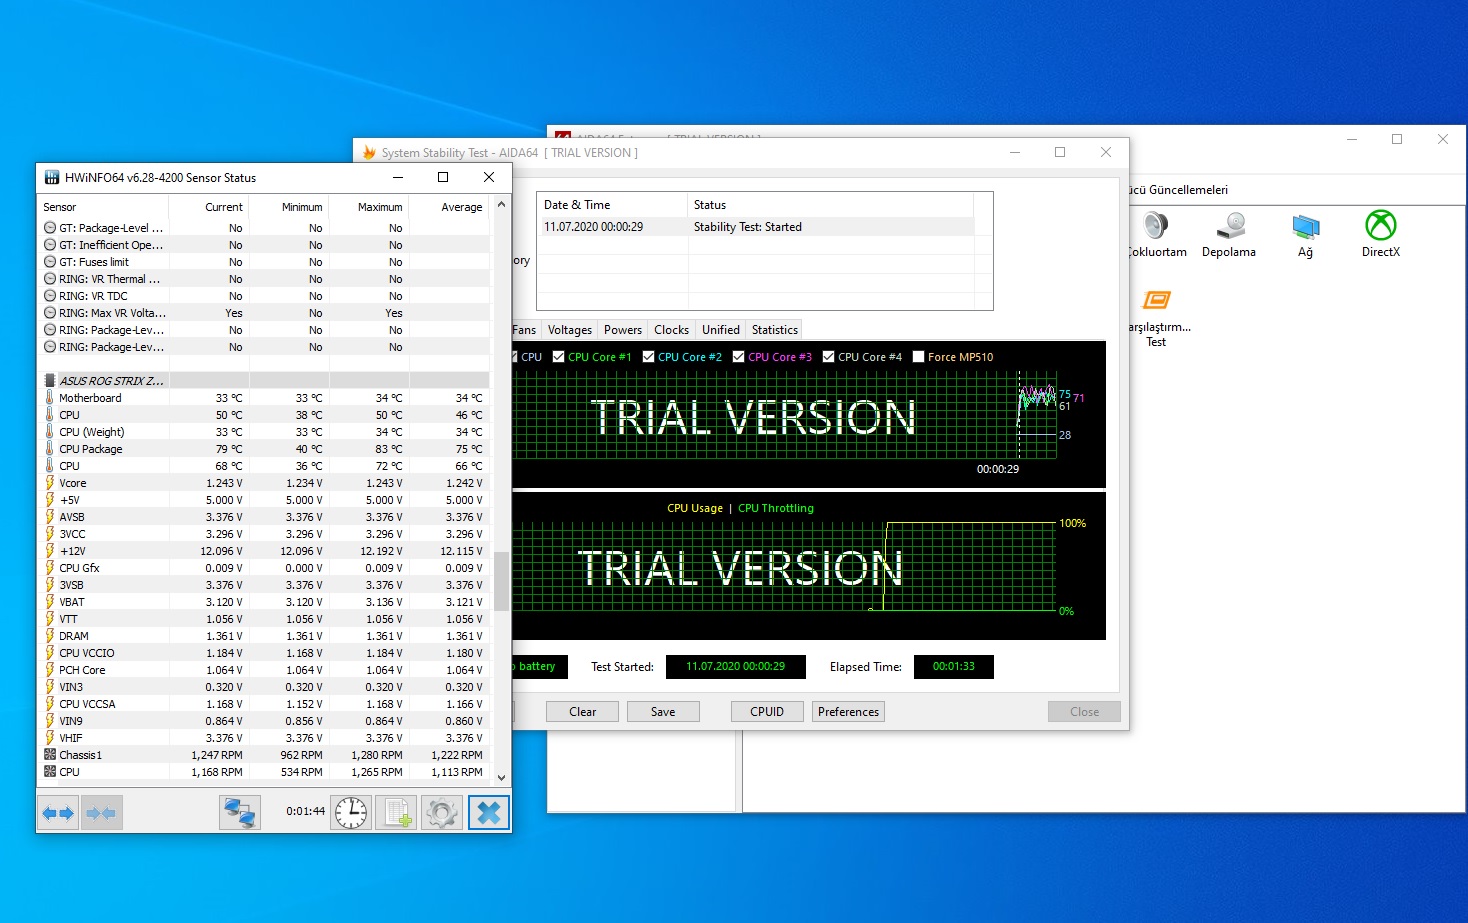Image resolution: width=1468 pixels, height=923 pixels.
Task: Click the Maximum column header
Action: (x=368, y=207)
